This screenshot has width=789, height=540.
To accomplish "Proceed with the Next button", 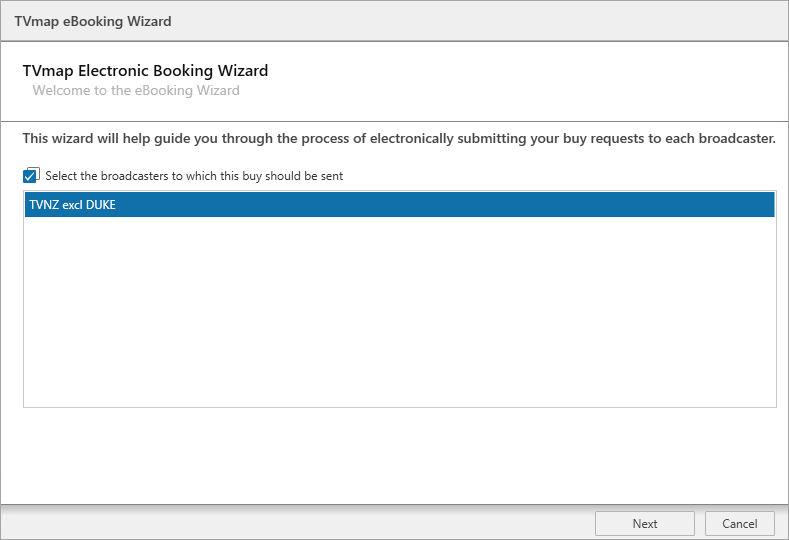I will coord(645,524).
